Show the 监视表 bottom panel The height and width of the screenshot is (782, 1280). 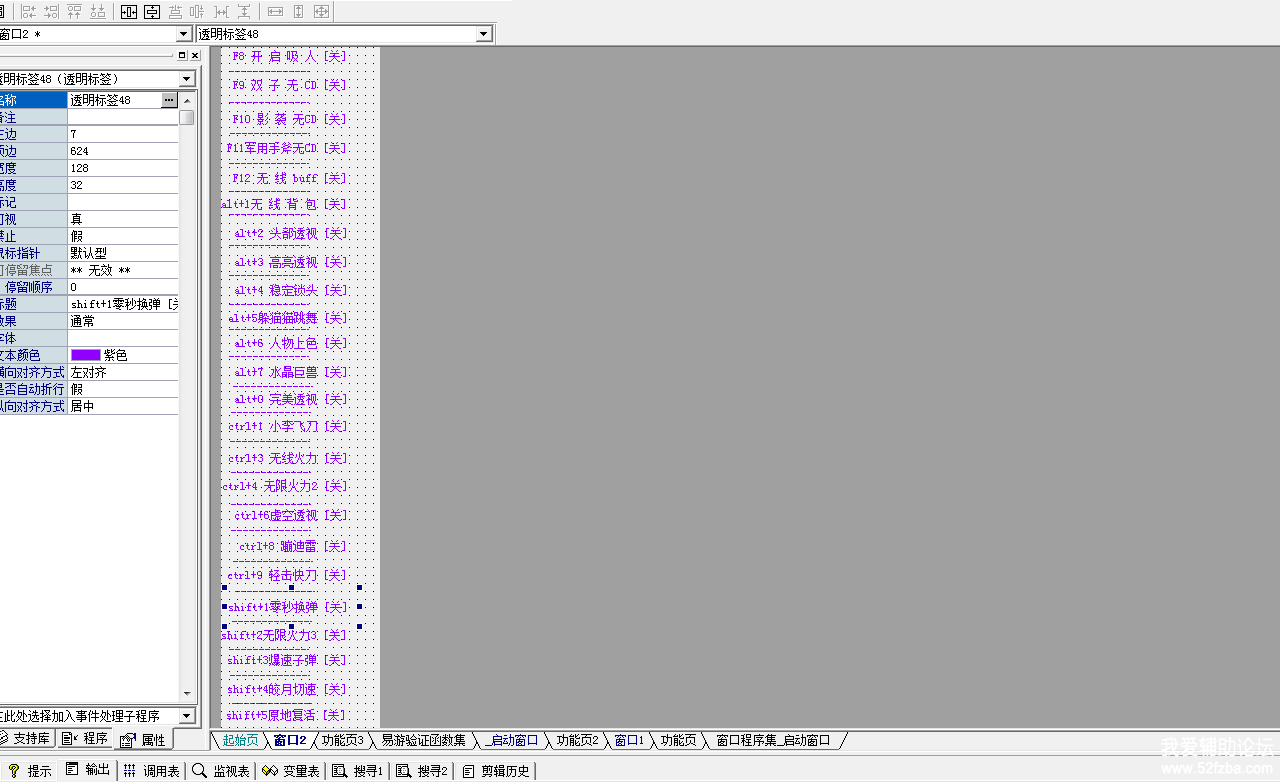(221, 770)
